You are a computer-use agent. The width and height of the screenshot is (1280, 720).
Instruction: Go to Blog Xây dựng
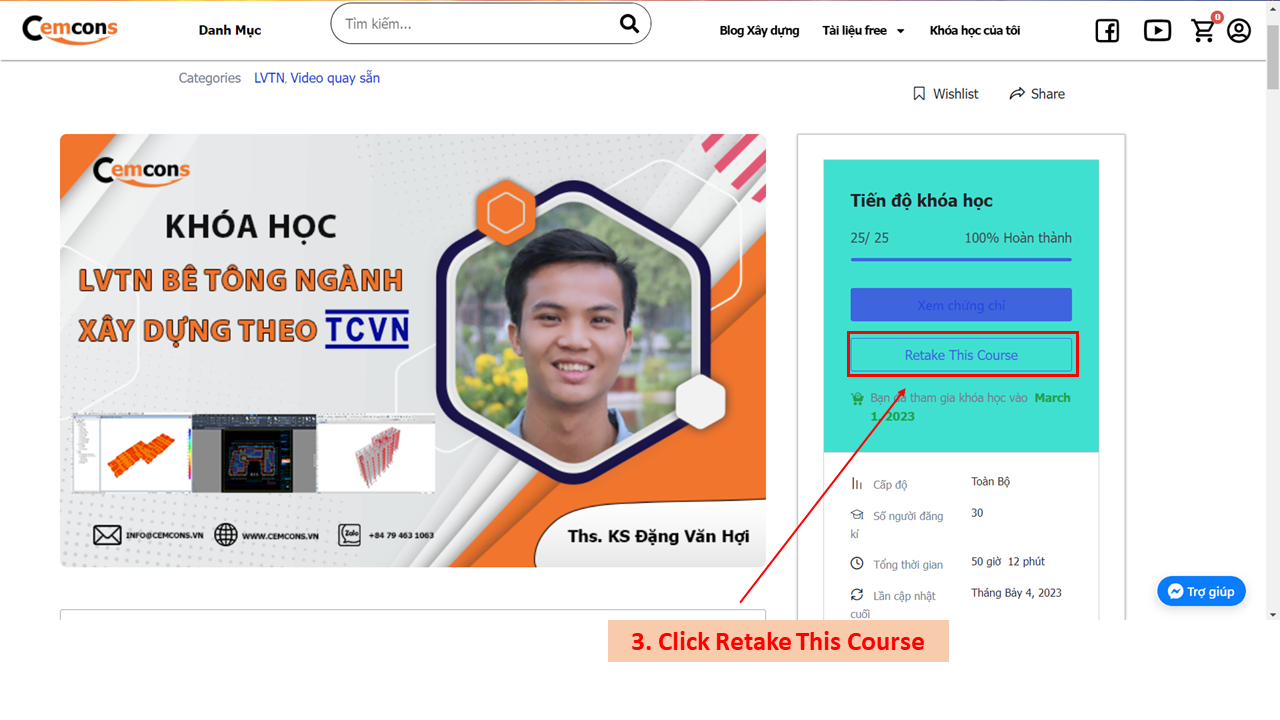click(x=759, y=31)
